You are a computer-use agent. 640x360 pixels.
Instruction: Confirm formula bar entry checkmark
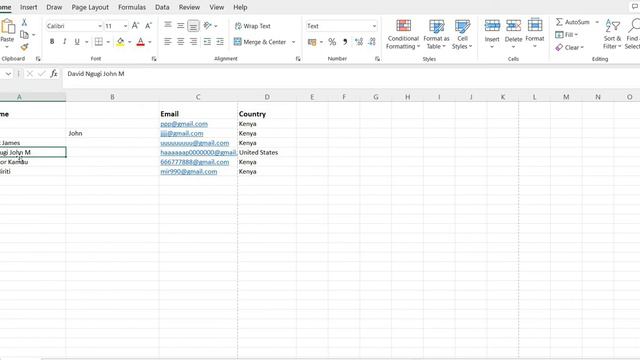click(41, 73)
